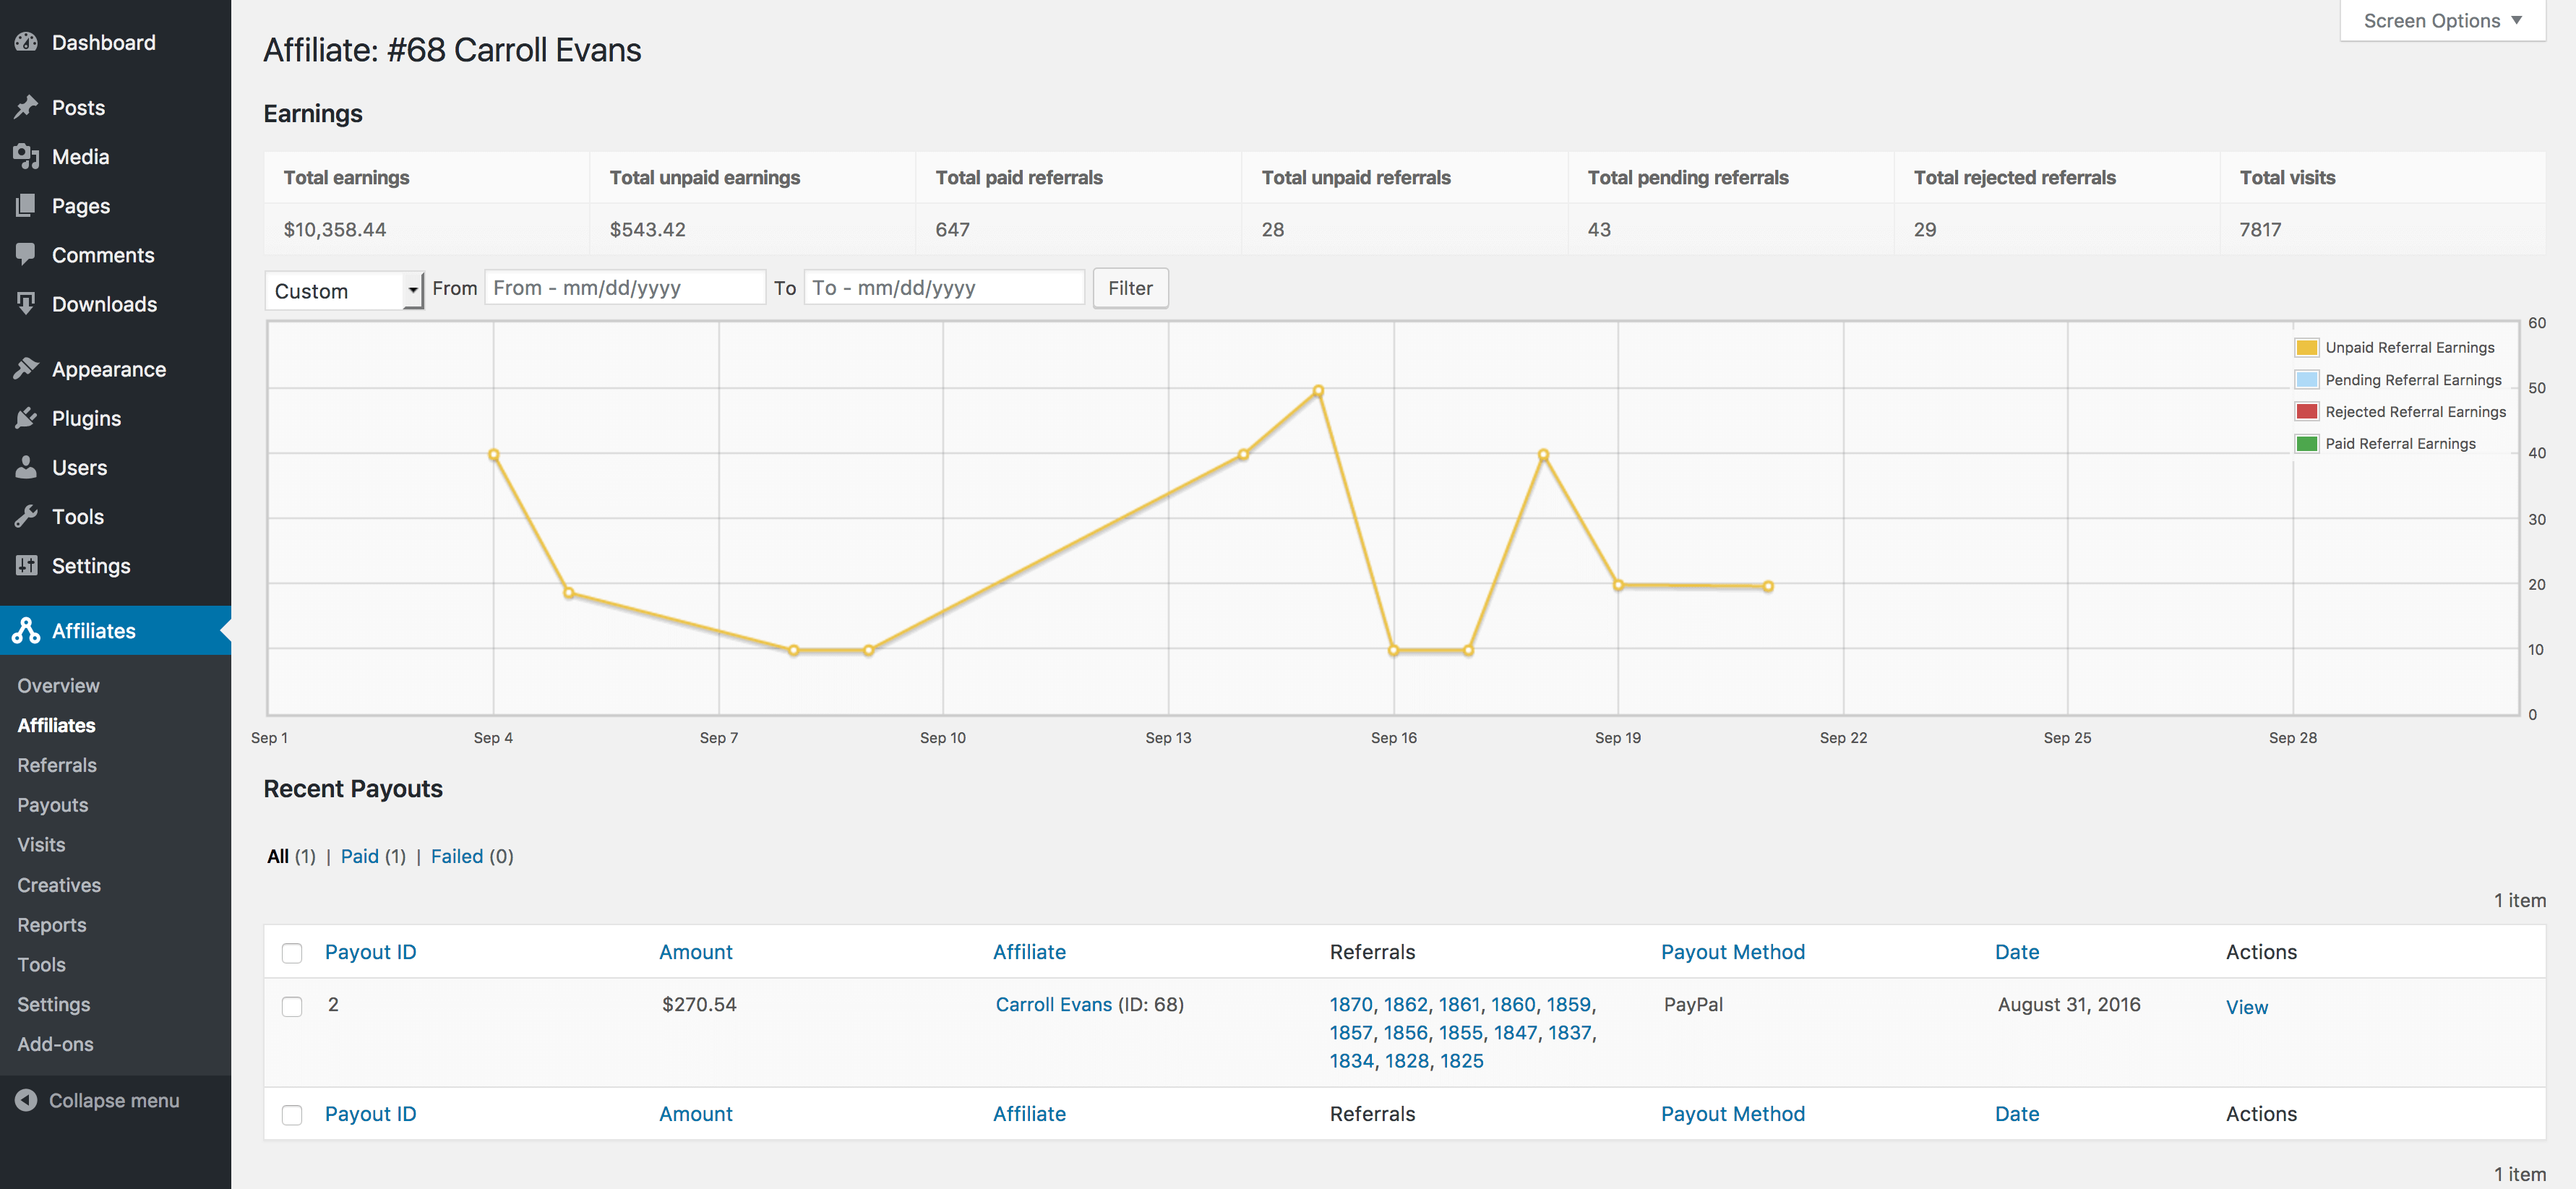Check the payout ID 2 row checkbox
Screen dimensions: 2576x1189
point(292,1006)
